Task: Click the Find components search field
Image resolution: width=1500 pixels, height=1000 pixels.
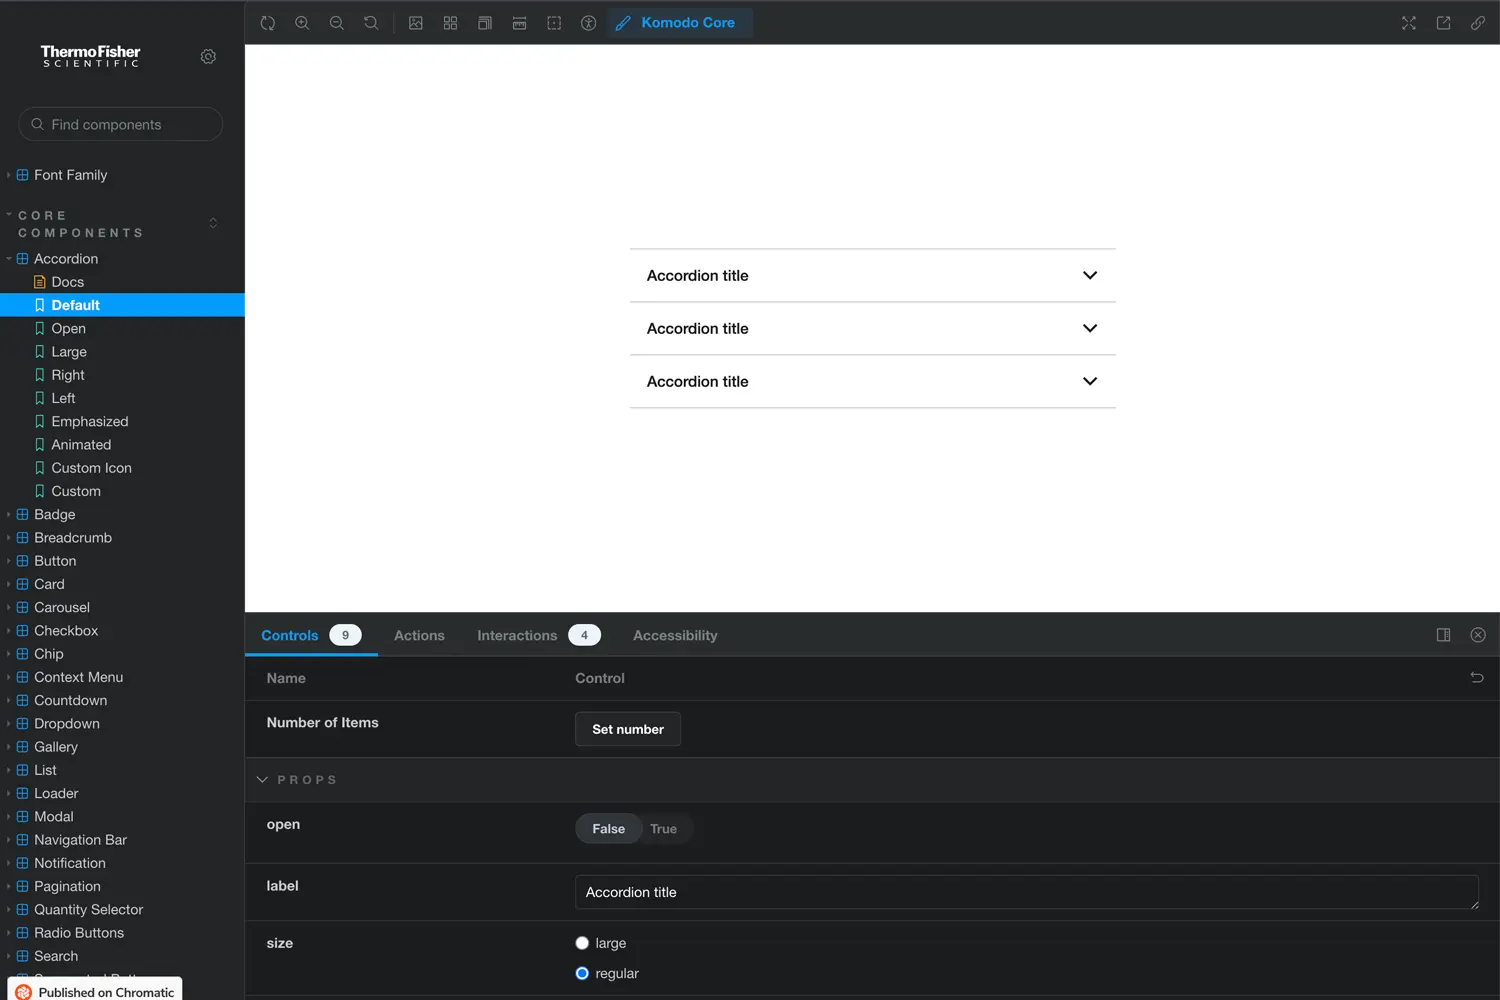Action: 121,125
